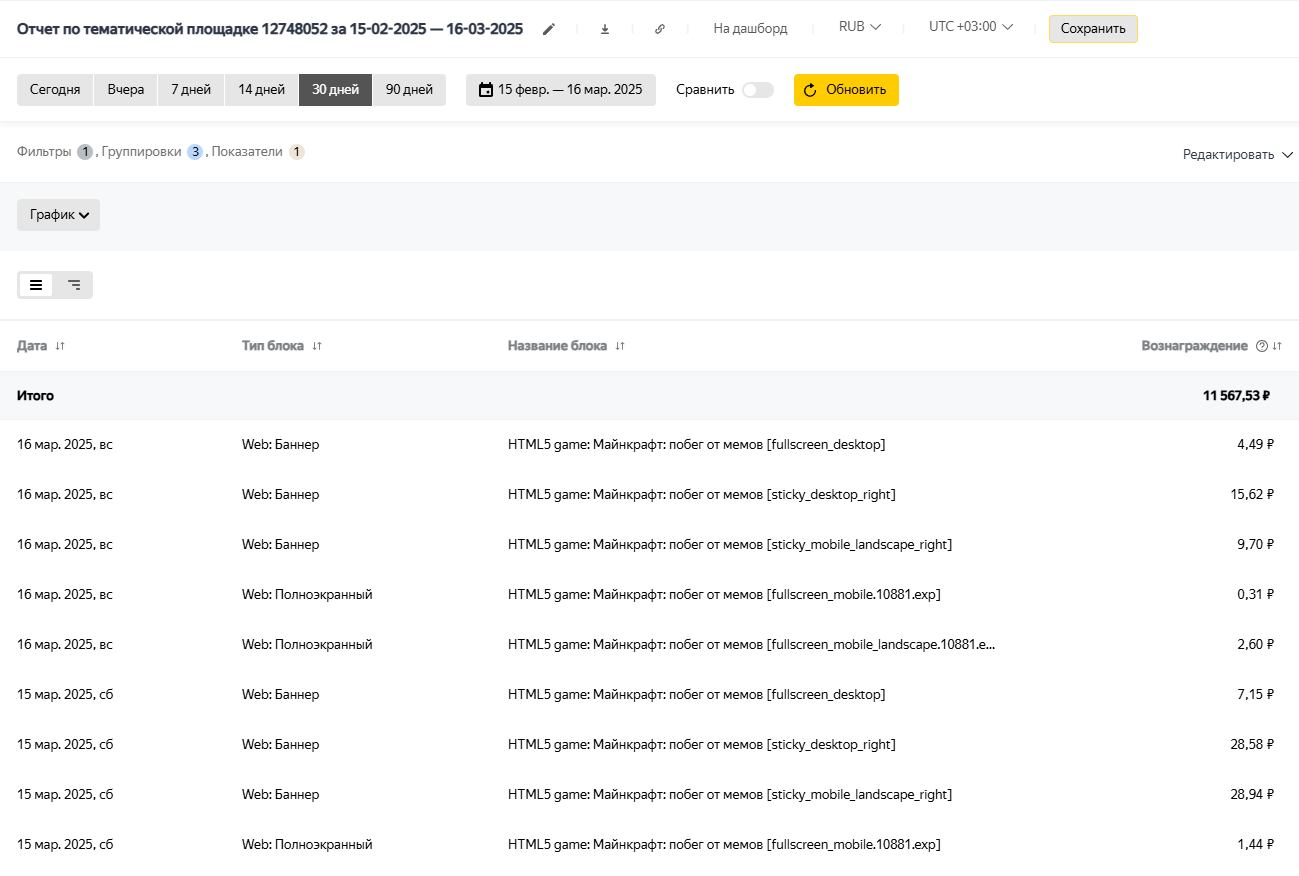Image resolution: width=1299 pixels, height=876 pixels.
Task: Sort by Тип блока column arrows
Action: [x=317, y=346]
